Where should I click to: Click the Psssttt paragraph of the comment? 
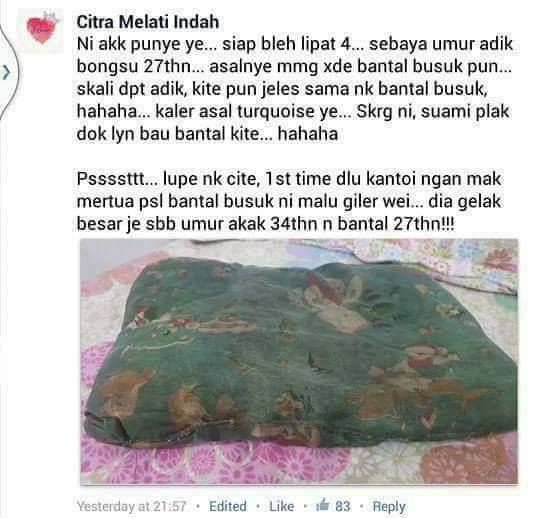pos(289,201)
